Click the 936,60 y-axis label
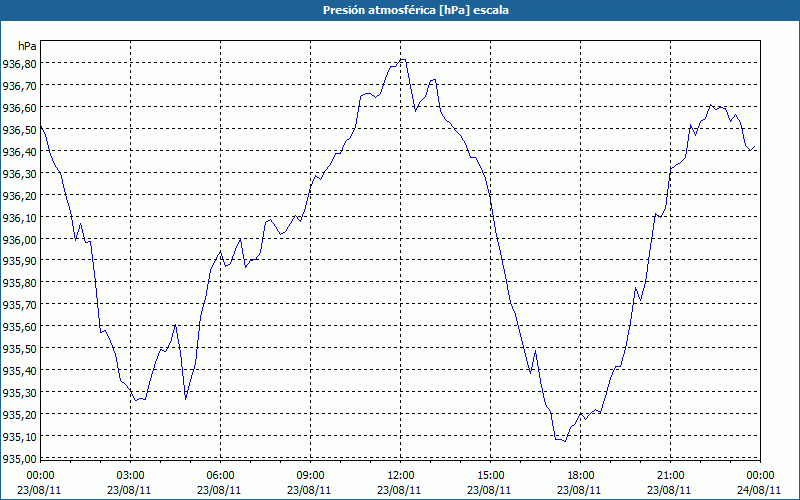 (19, 108)
